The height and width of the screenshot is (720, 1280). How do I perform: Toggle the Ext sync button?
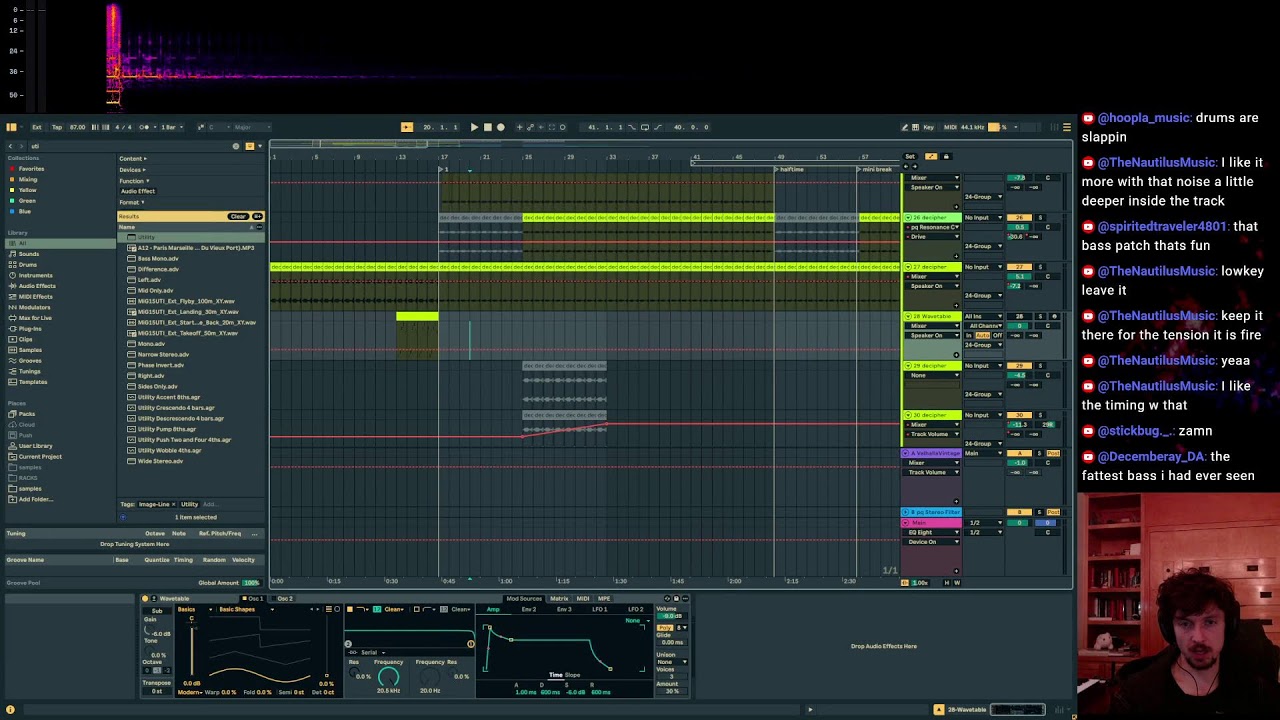37,127
